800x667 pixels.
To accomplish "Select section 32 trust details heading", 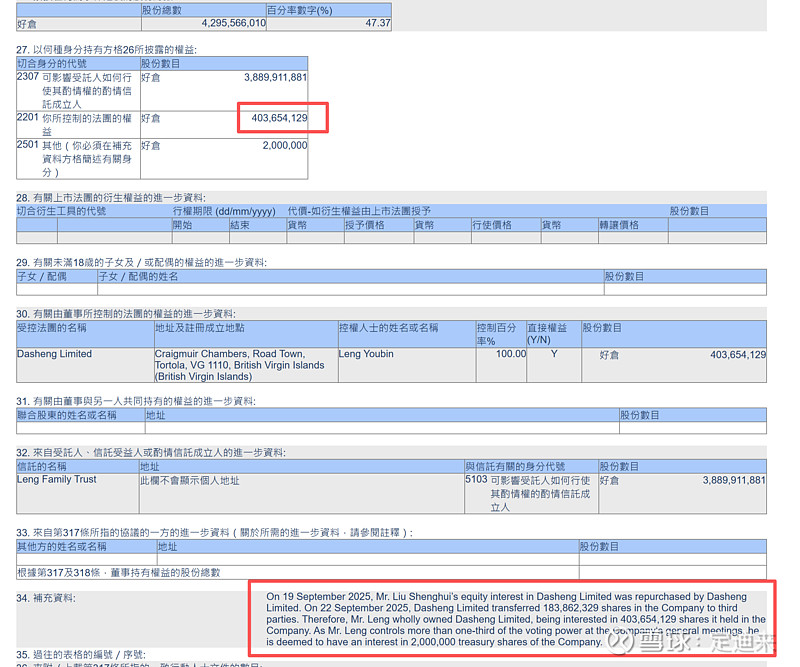I will [x=151, y=453].
